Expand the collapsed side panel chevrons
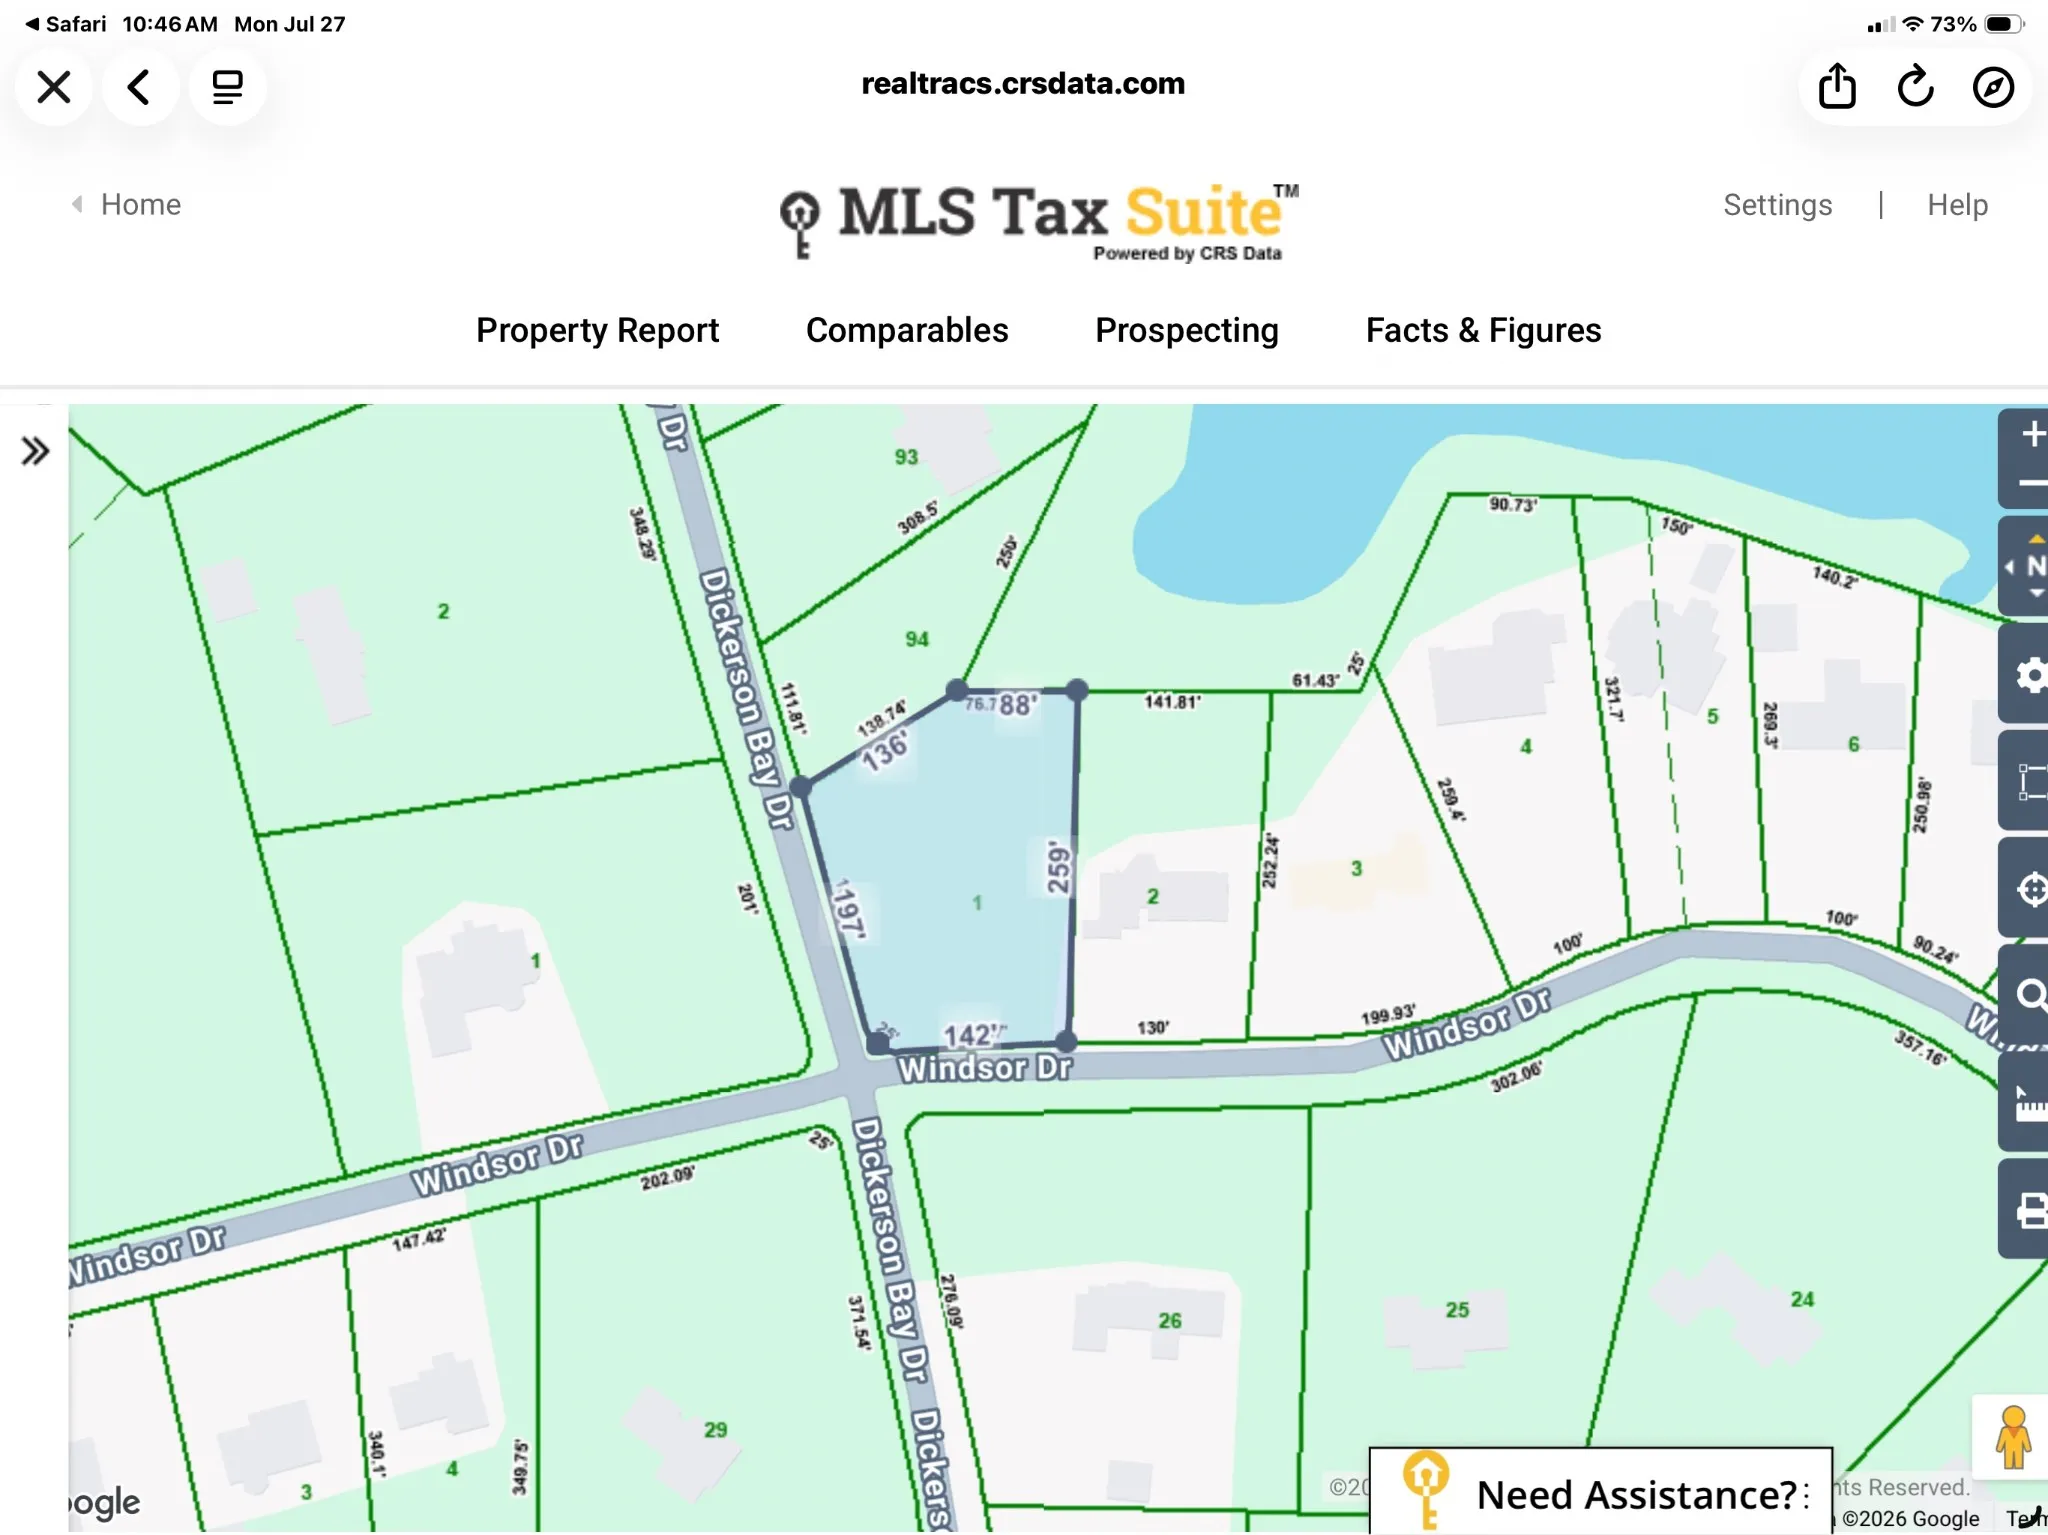The height and width of the screenshot is (1535, 2048). [x=35, y=451]
